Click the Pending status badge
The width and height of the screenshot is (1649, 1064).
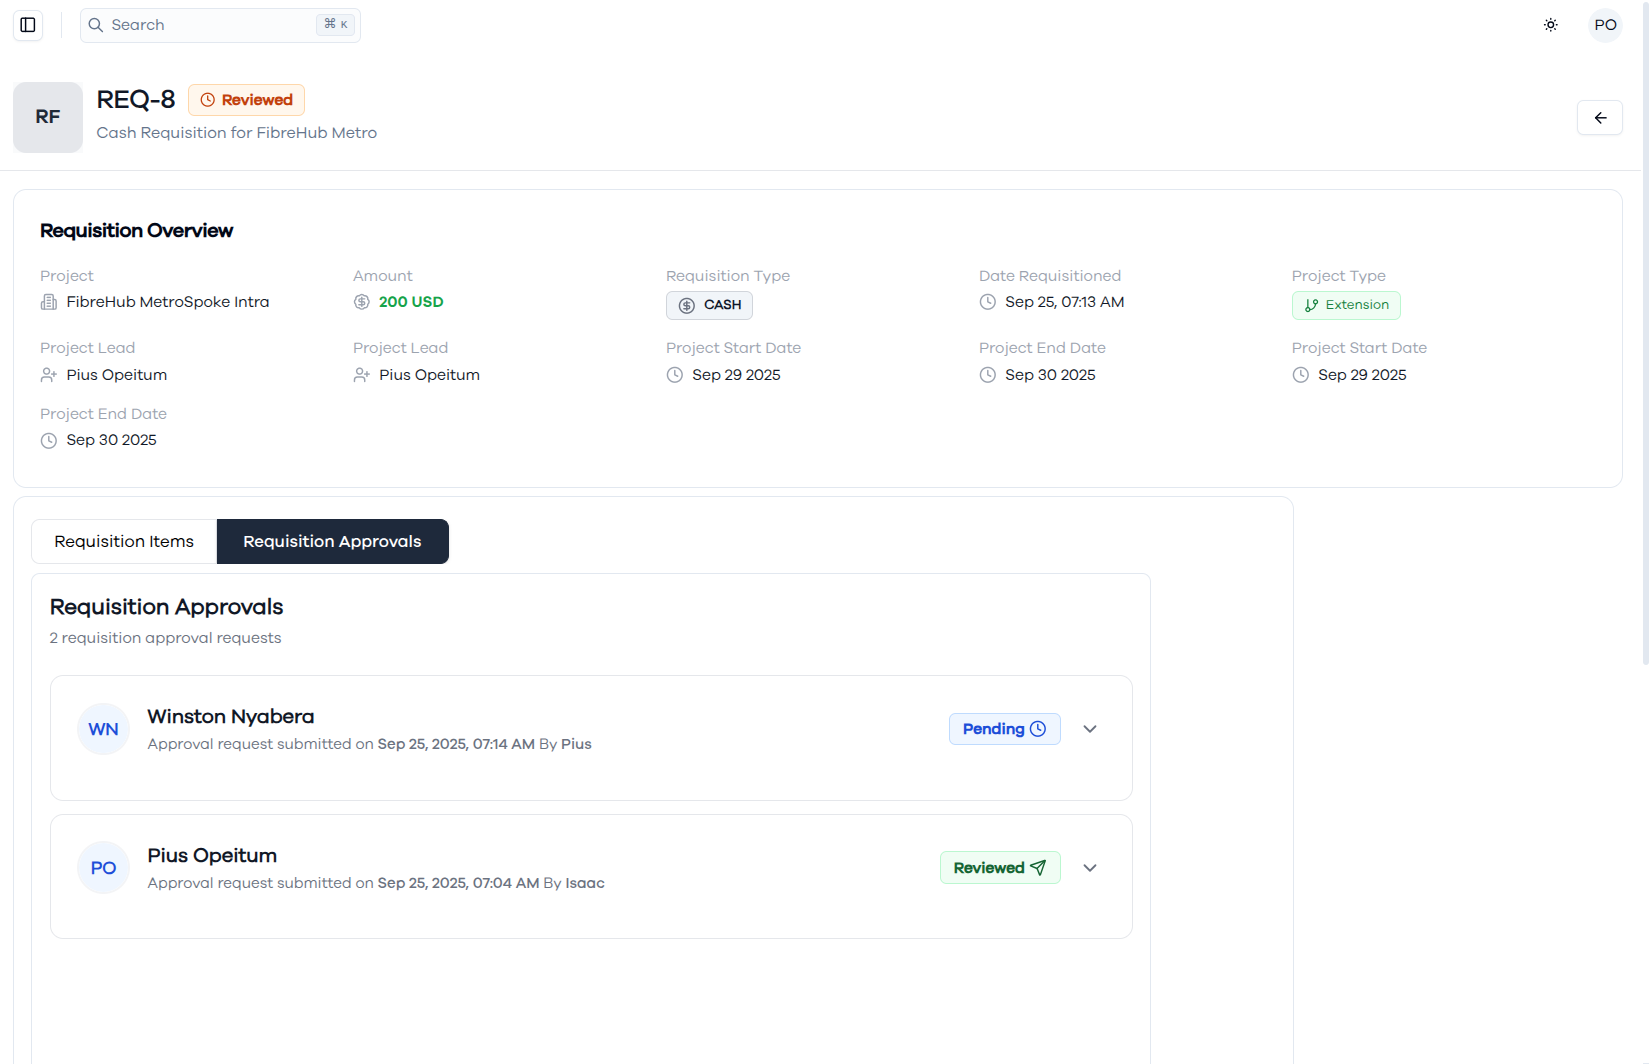(x=1004, y=729)
